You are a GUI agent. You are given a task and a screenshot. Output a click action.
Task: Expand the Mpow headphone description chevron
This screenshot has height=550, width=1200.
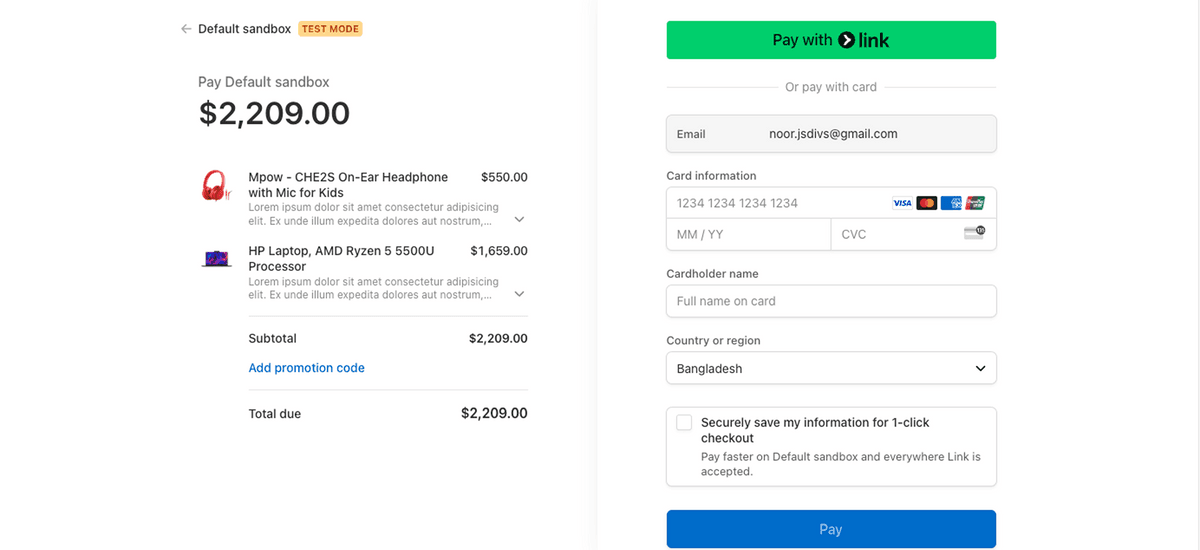[519, 219]
